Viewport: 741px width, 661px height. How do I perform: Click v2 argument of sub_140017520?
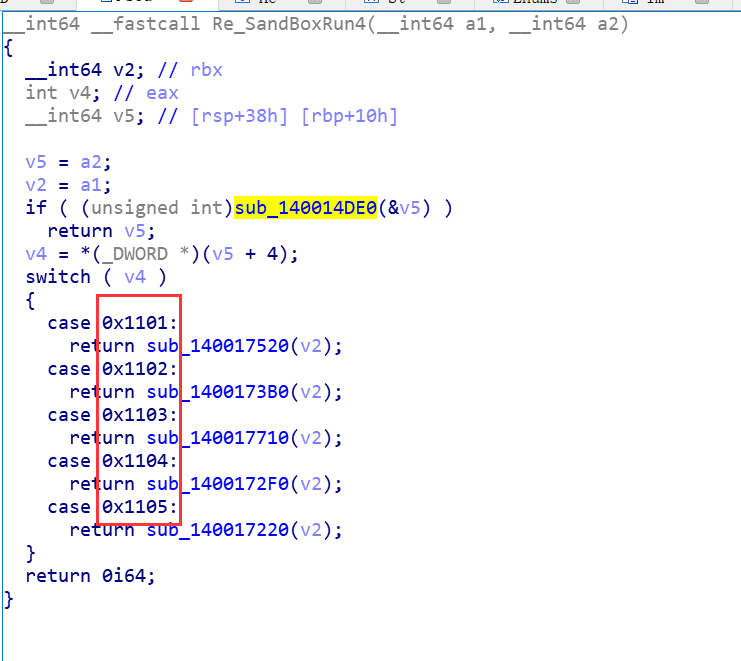coord(311,346)
